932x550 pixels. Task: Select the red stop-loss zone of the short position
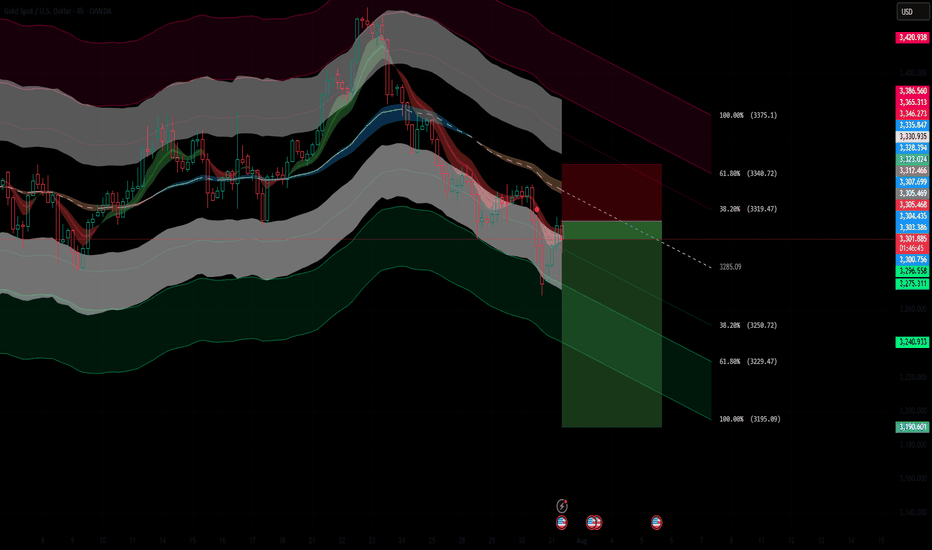coord(612,193)
